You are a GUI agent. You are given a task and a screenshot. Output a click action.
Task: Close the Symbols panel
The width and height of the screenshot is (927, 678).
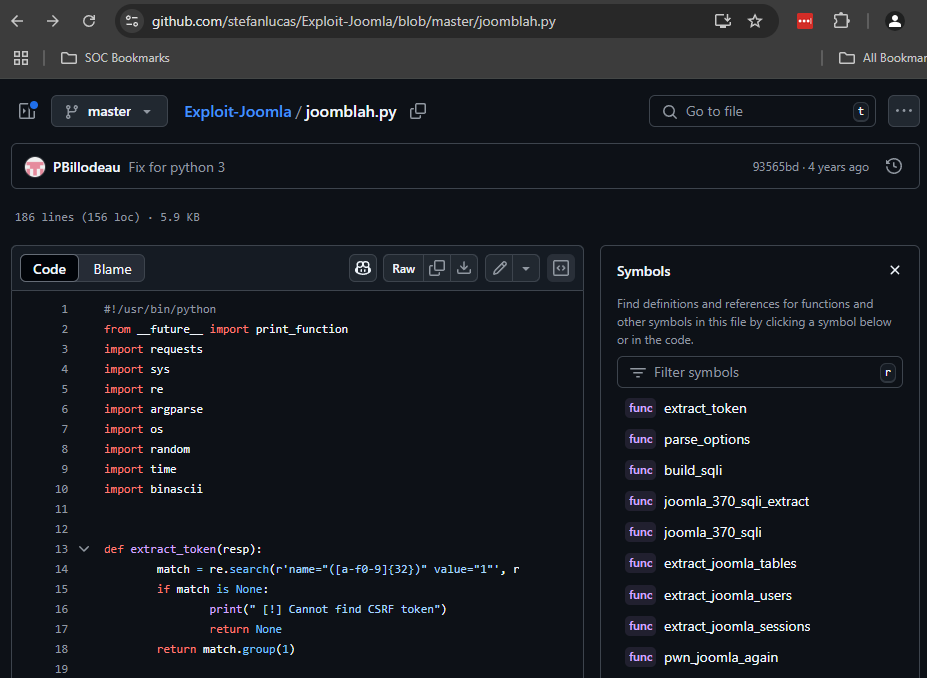[x=895, y=270]
